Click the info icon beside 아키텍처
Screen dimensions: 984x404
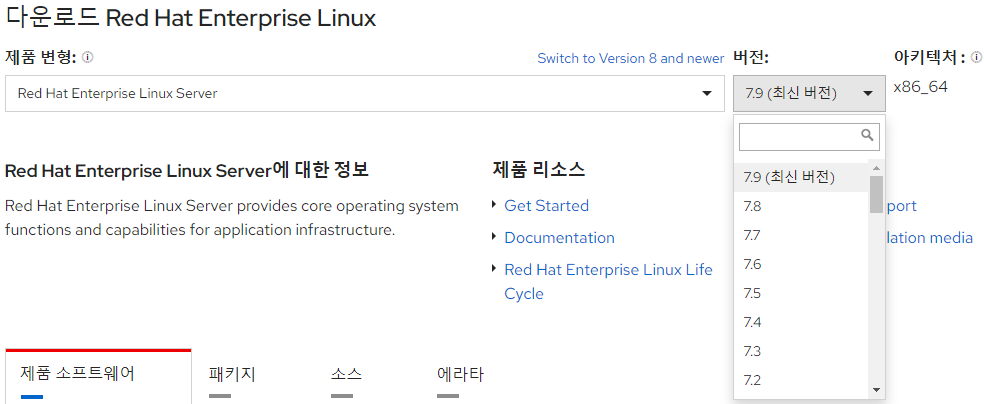tap(976, 58)
